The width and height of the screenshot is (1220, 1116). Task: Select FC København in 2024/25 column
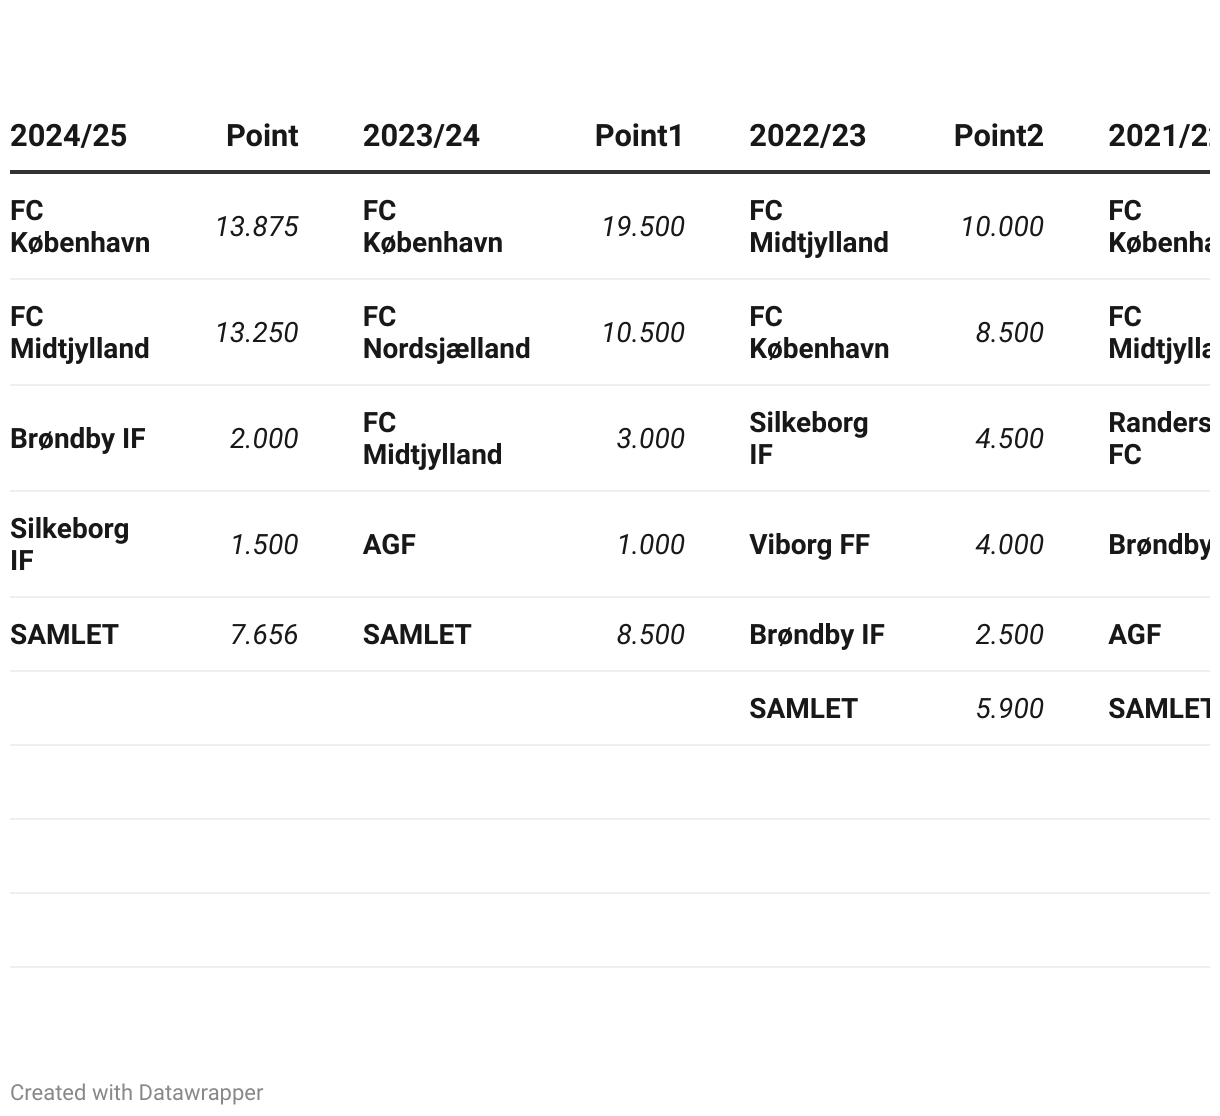pos(80,227)
